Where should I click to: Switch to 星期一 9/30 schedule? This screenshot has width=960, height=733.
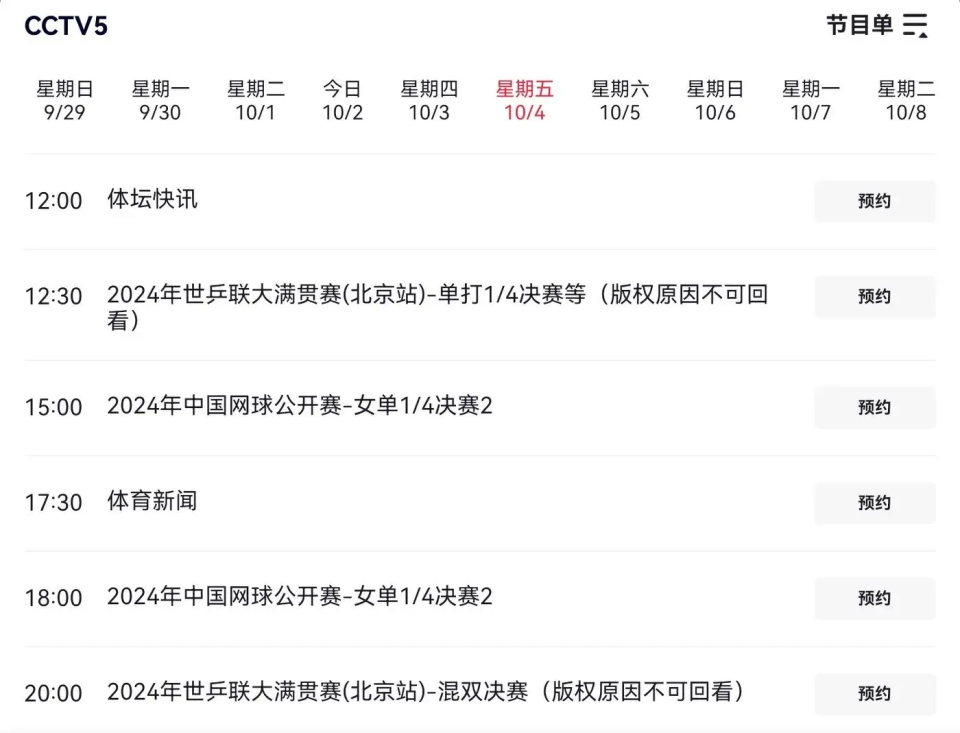click(x=160, y=101)
